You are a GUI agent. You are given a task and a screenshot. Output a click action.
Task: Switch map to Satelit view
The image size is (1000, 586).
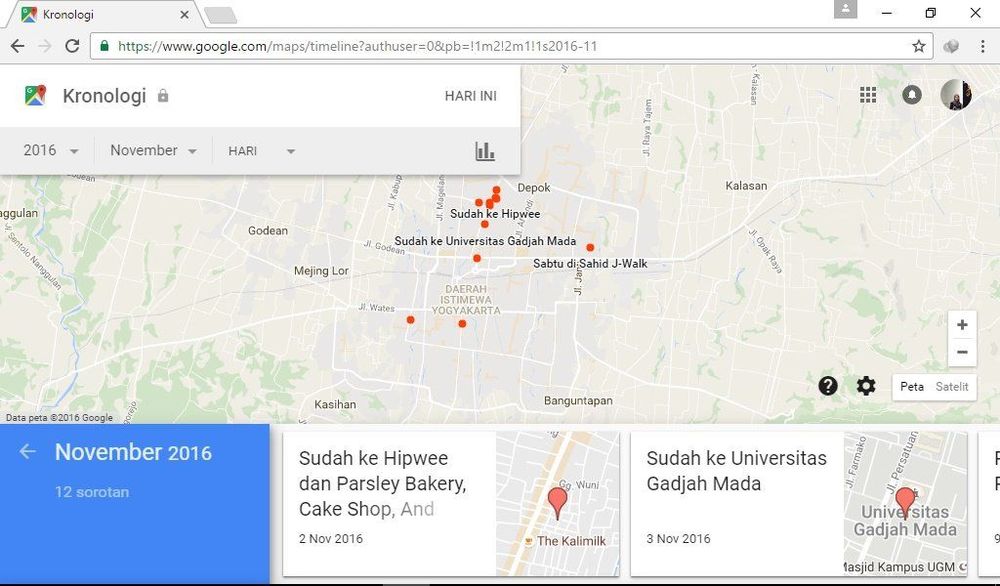coord(952,386)
